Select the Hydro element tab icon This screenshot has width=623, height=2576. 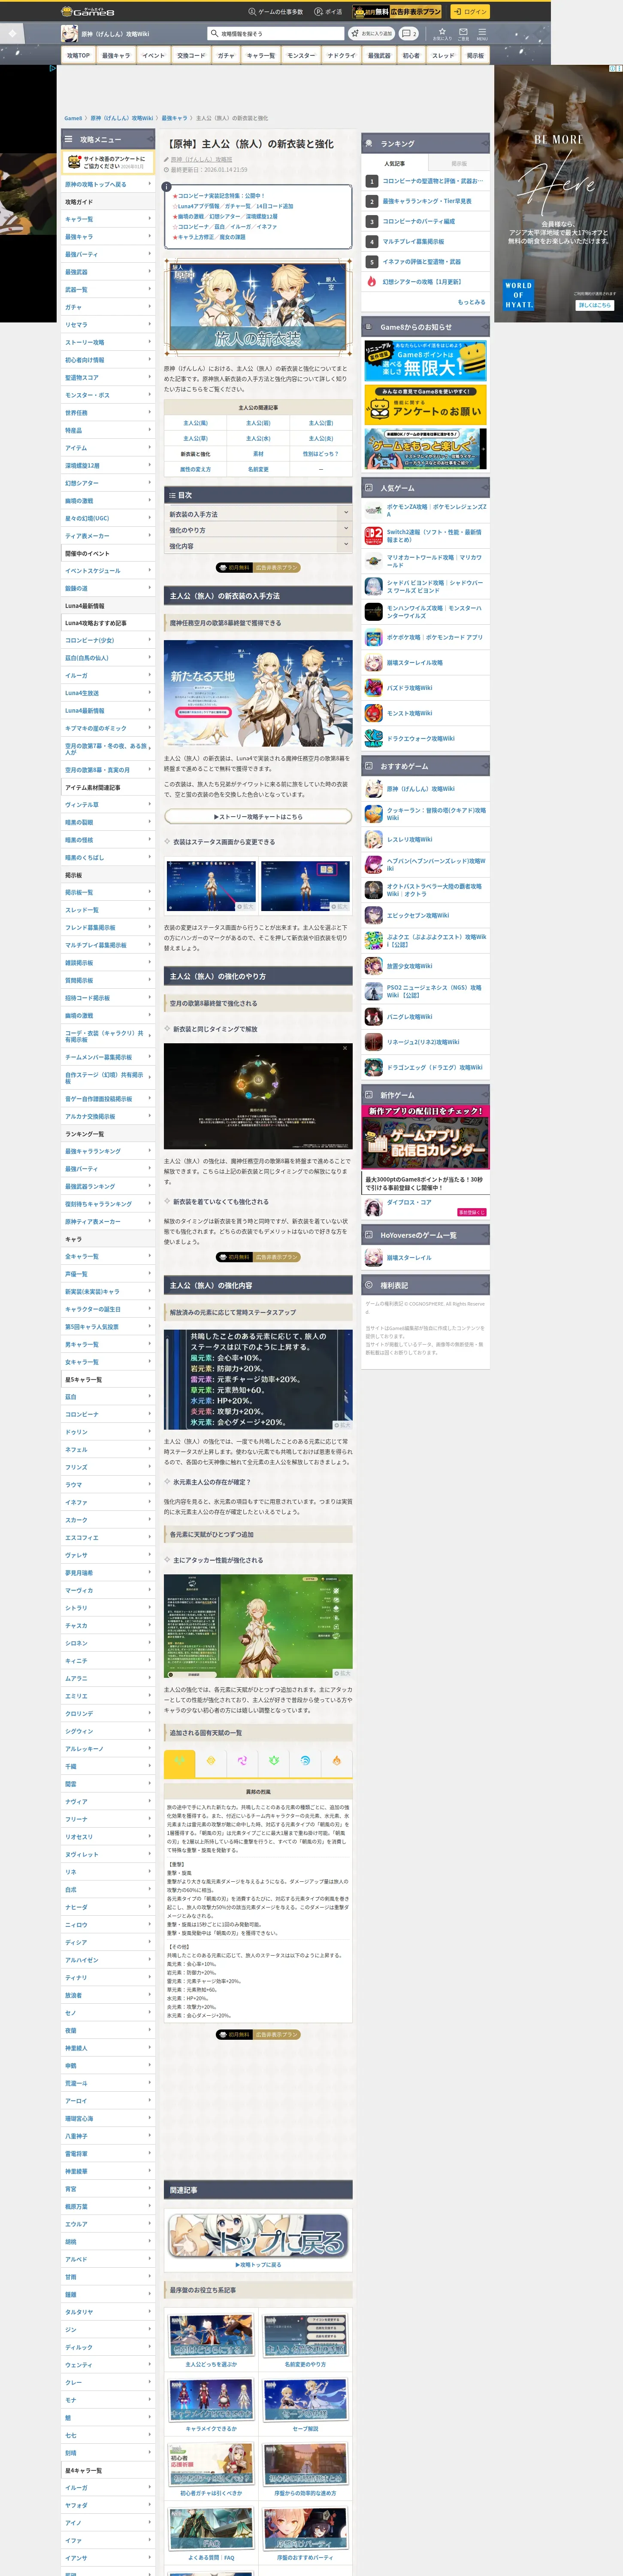coord(305,1761)
